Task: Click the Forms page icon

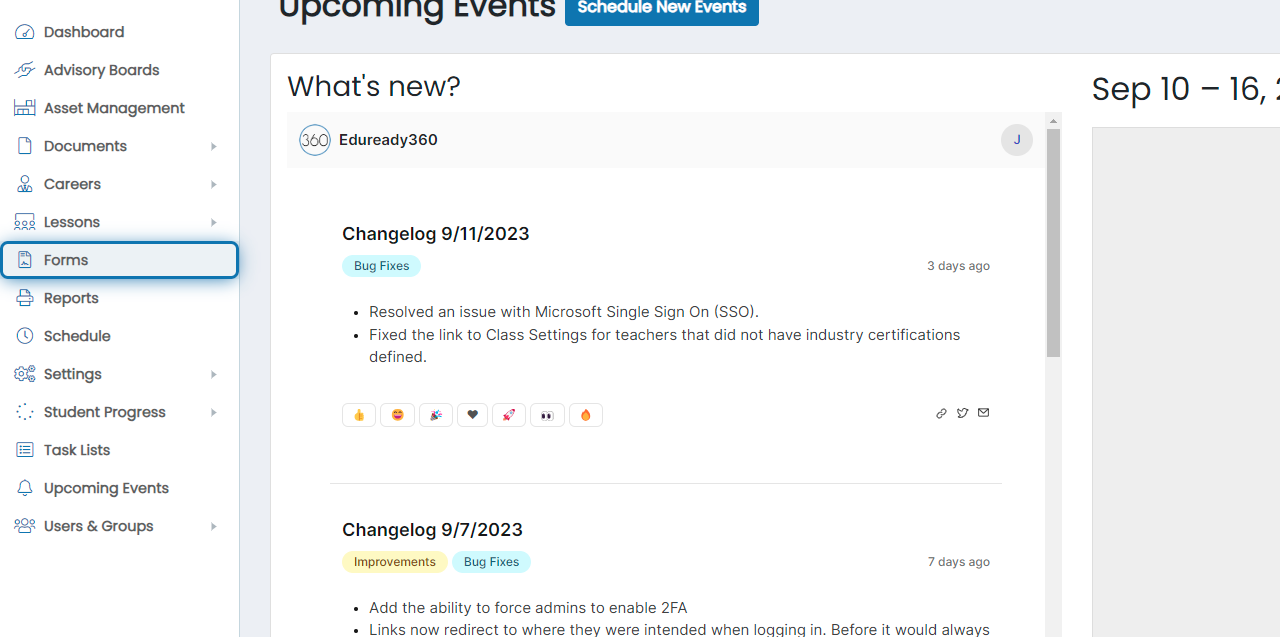Action: point(25,260)
